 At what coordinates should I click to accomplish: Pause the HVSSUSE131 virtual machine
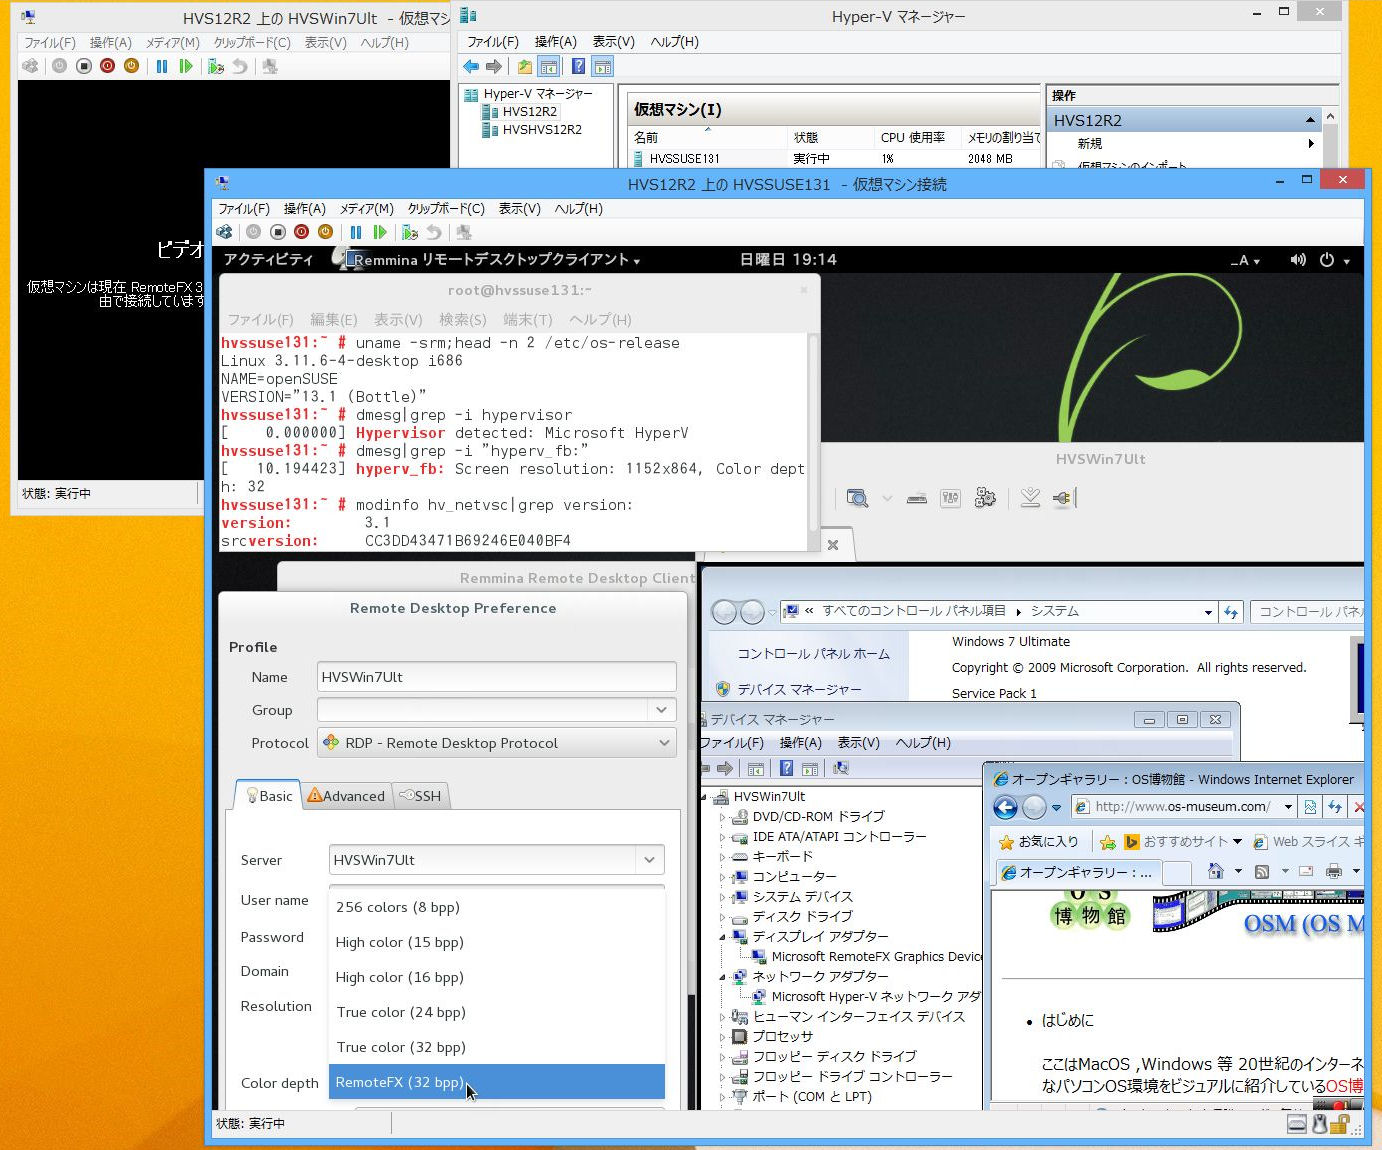pyautogui.click(x=356, y=232)
